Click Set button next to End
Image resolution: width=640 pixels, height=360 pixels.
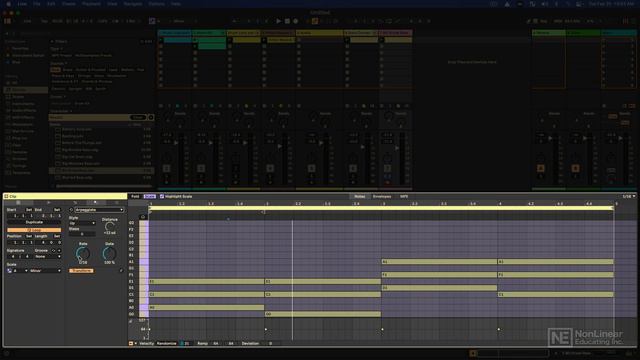pyautogui.click(x=57, y=209)
